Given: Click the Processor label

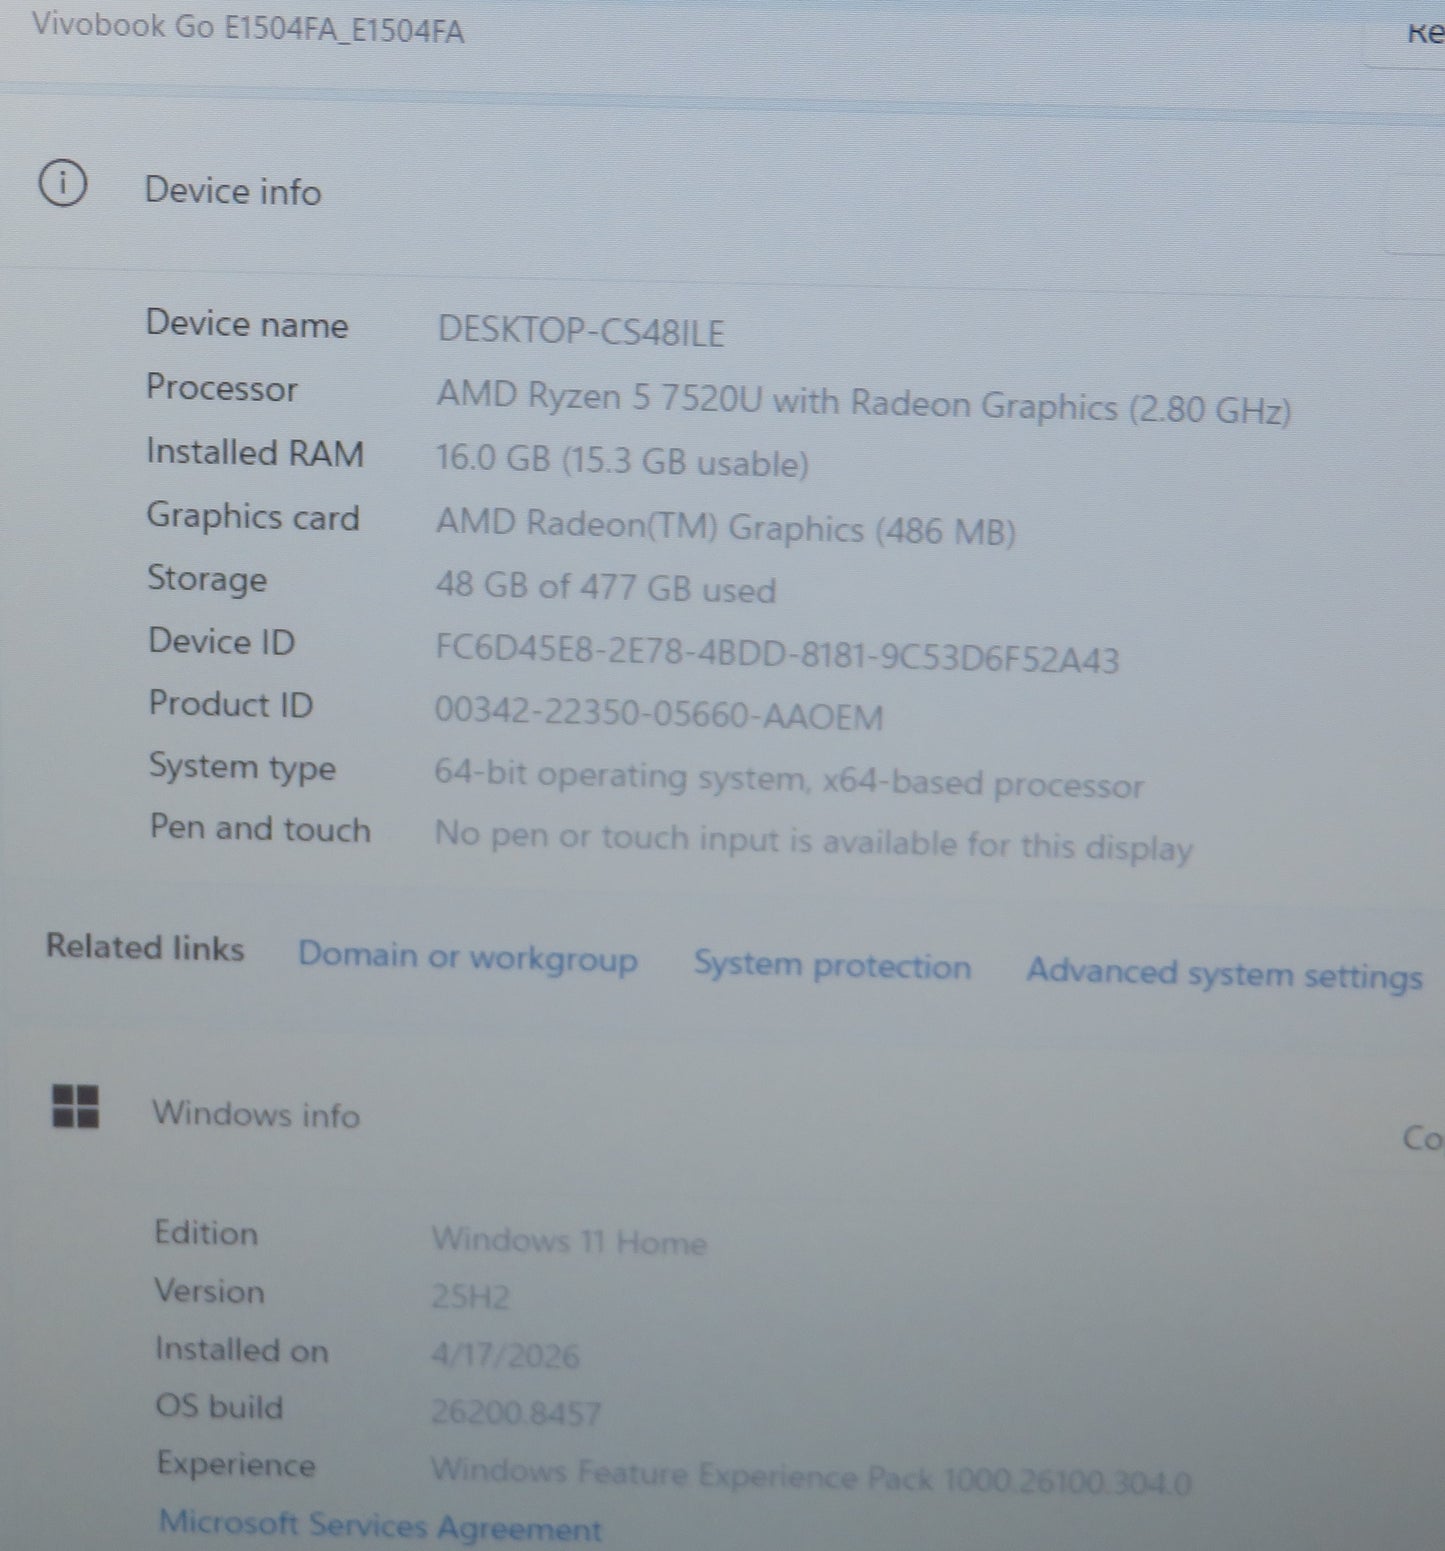Looking at the screenshot, I should 222,388.
